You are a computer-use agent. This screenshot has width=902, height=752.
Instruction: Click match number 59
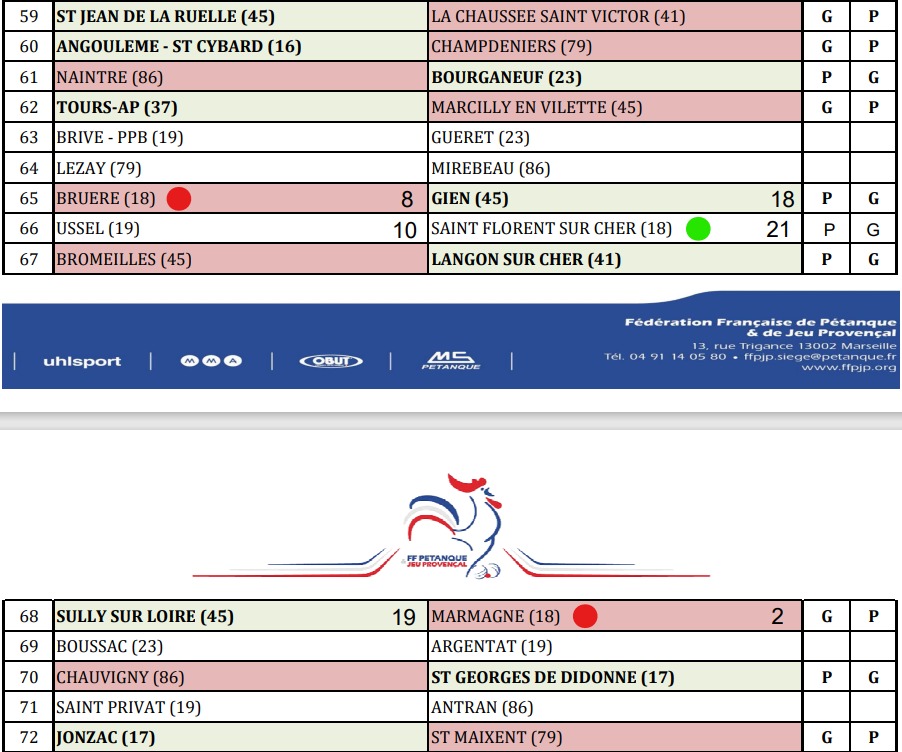point(29,16)
